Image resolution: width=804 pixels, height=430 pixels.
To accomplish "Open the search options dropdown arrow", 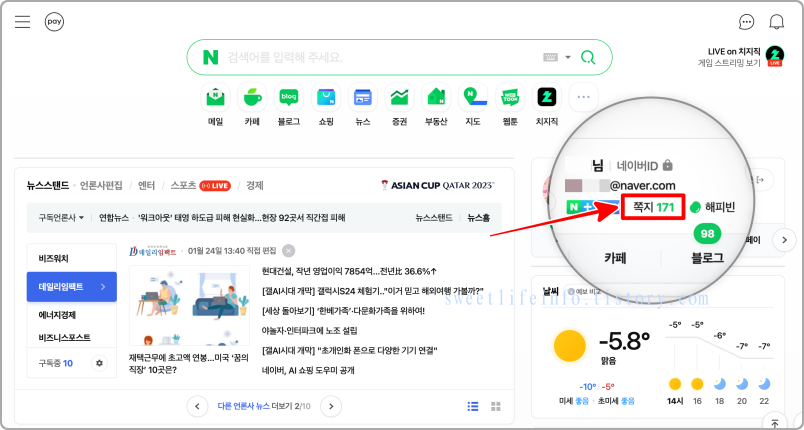I will coord(568,57).
